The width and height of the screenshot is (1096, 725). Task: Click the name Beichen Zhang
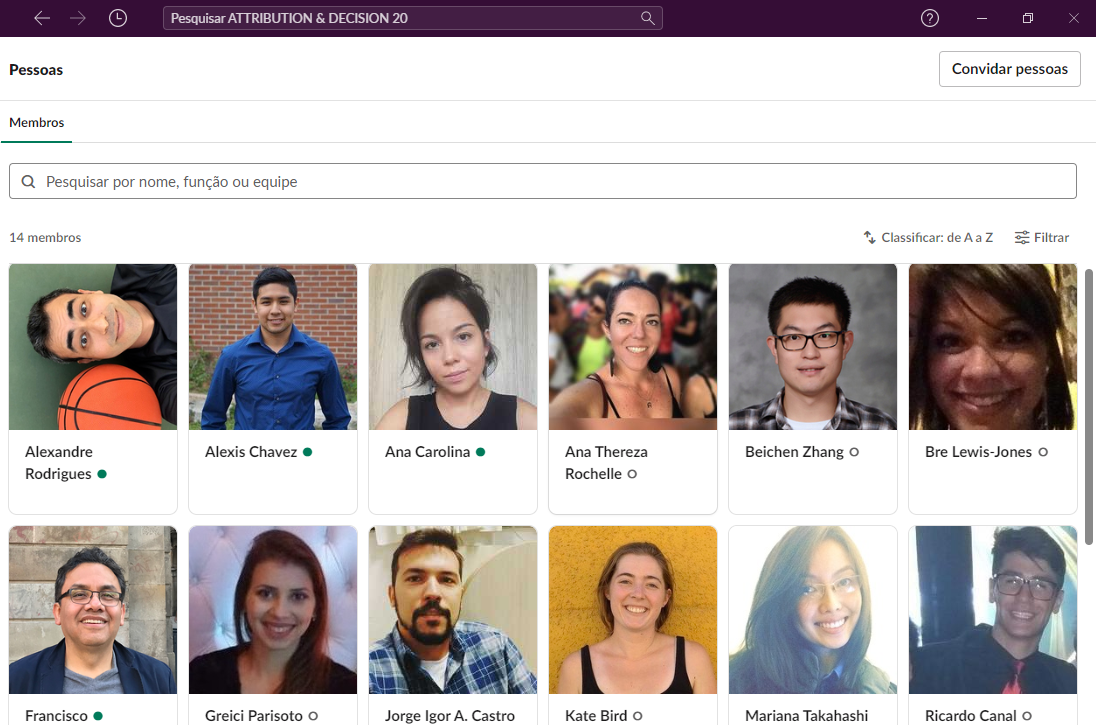794,452
